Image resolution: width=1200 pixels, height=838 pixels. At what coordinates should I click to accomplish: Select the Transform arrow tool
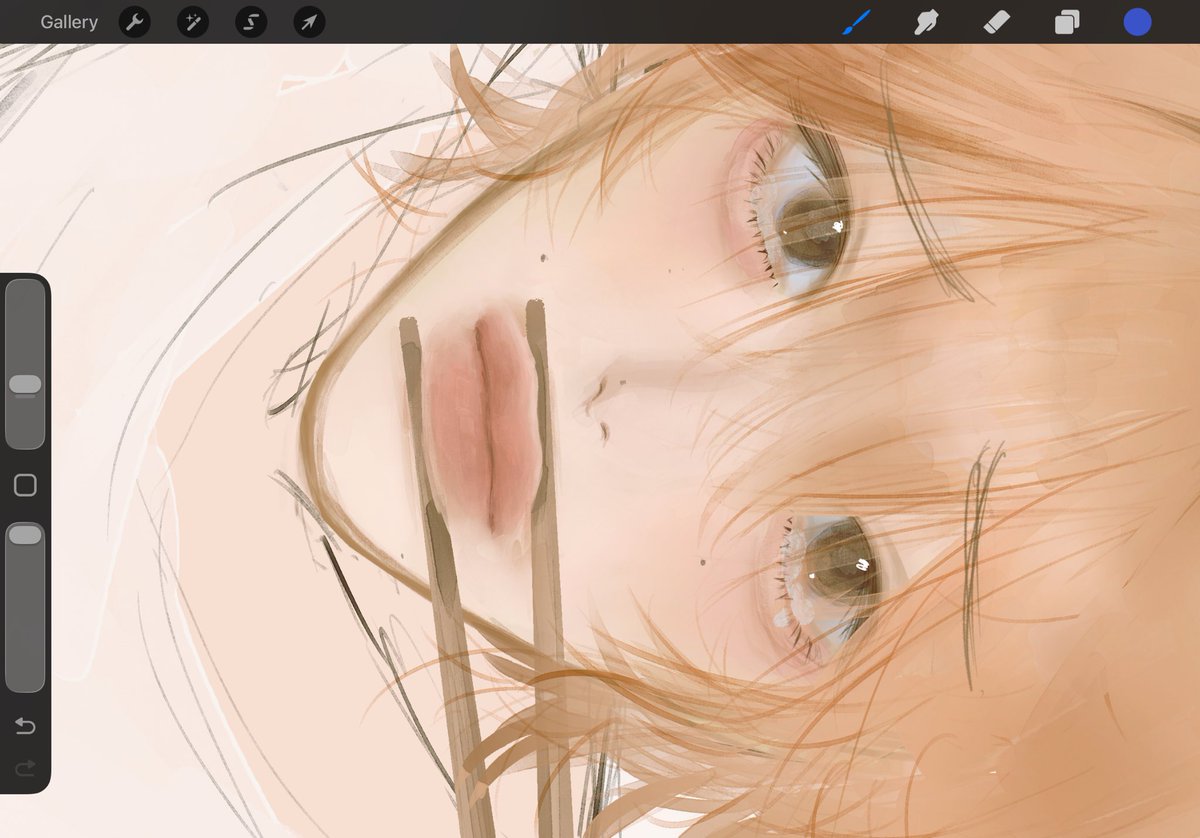click(x=308, y=21)
